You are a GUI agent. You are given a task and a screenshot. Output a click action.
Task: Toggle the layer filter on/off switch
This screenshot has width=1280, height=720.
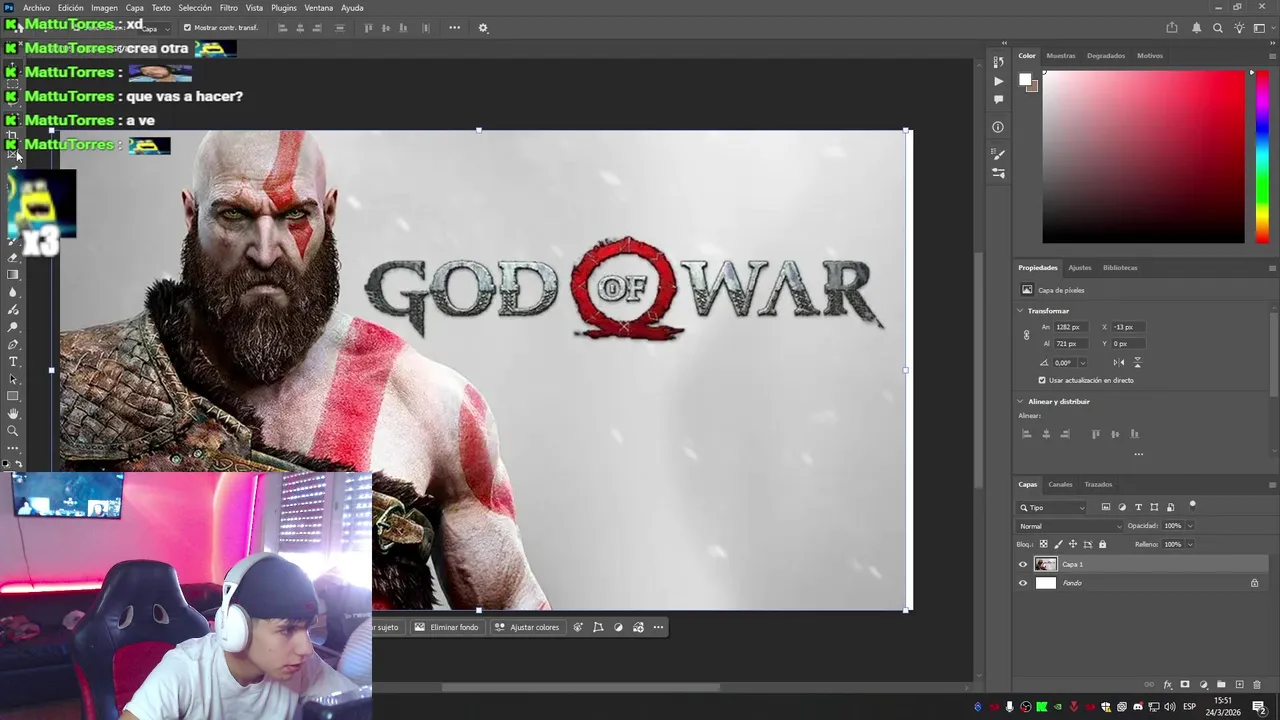(x=1192, y=506)
